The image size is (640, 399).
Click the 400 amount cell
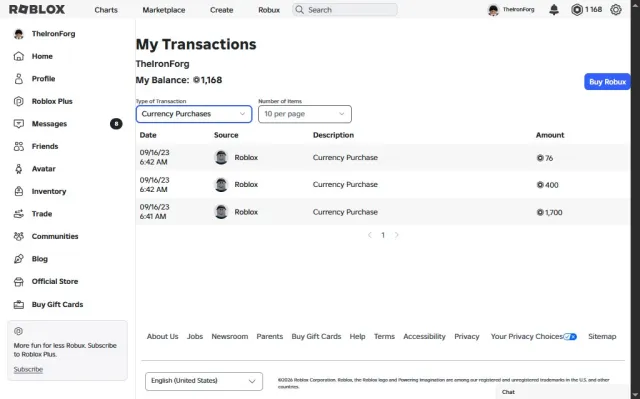[x=547, y=185]
